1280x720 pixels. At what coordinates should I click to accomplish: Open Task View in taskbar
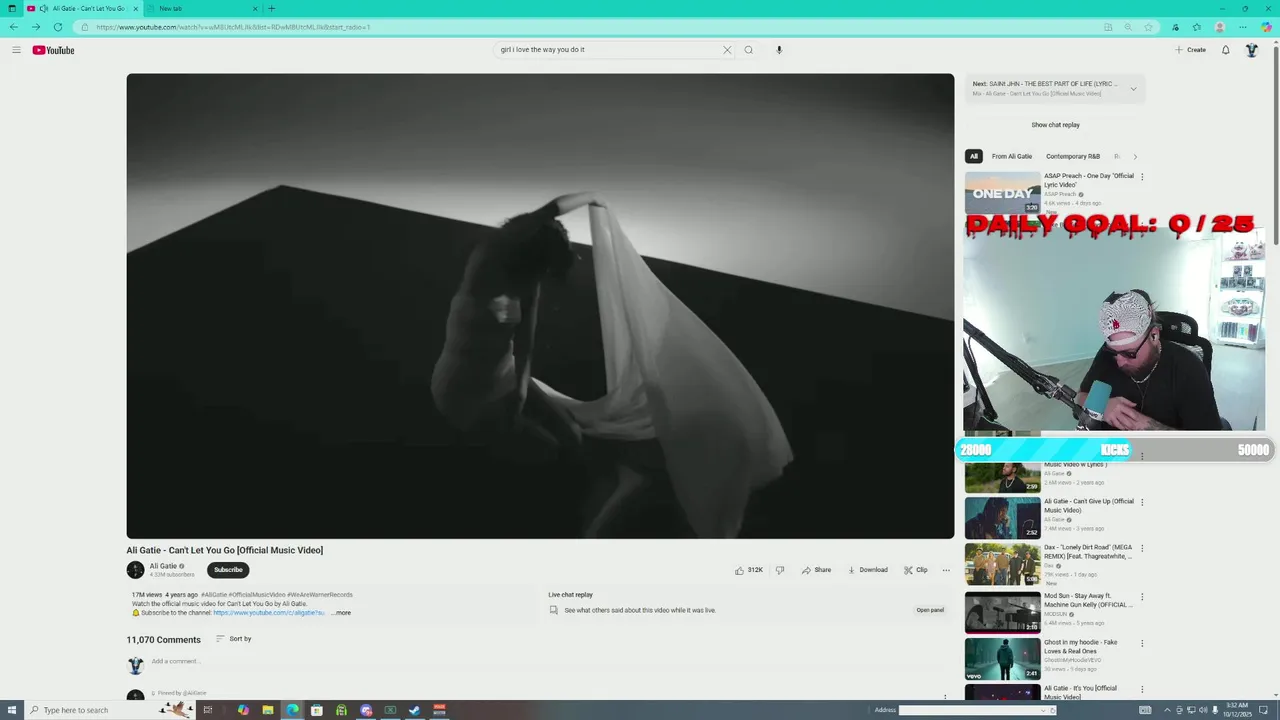tap(208, 710)
